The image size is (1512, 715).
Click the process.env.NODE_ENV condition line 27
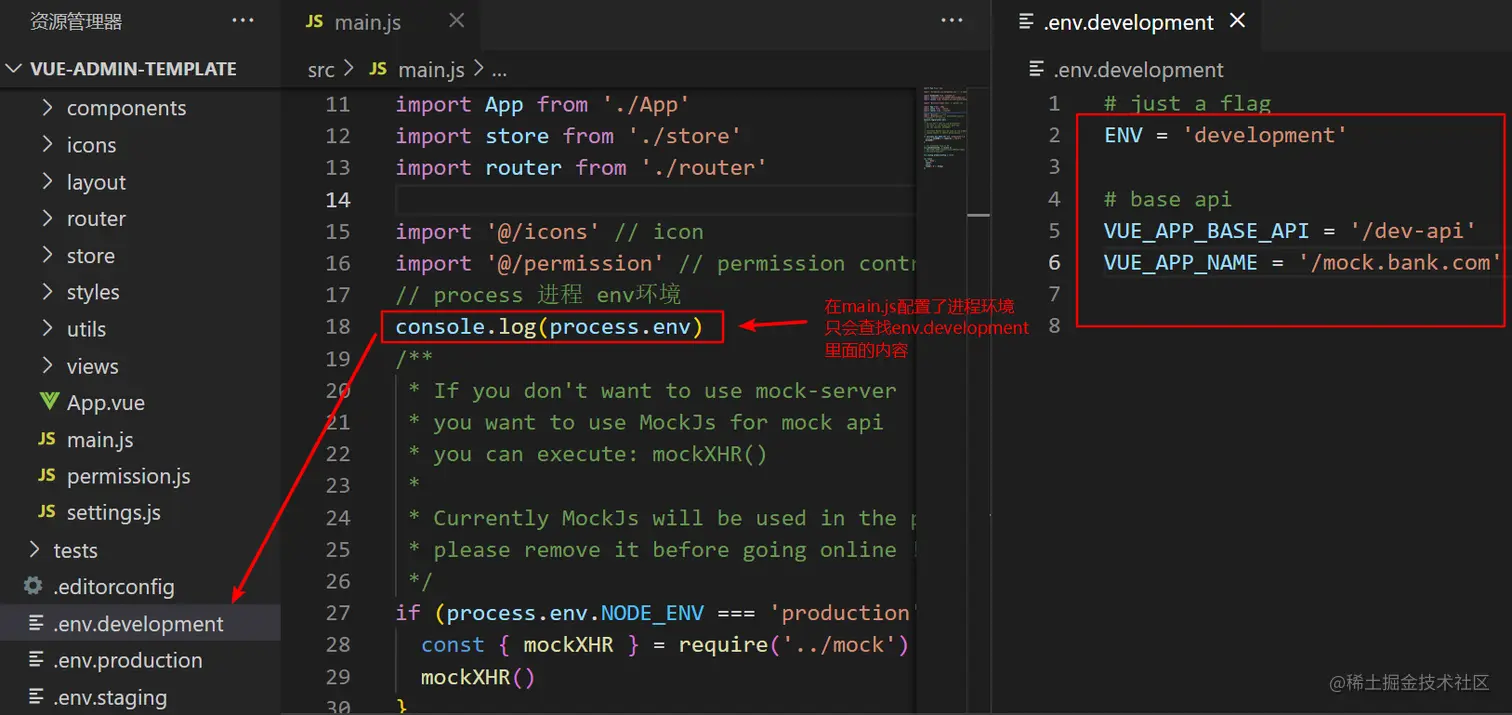coord(654,613)
